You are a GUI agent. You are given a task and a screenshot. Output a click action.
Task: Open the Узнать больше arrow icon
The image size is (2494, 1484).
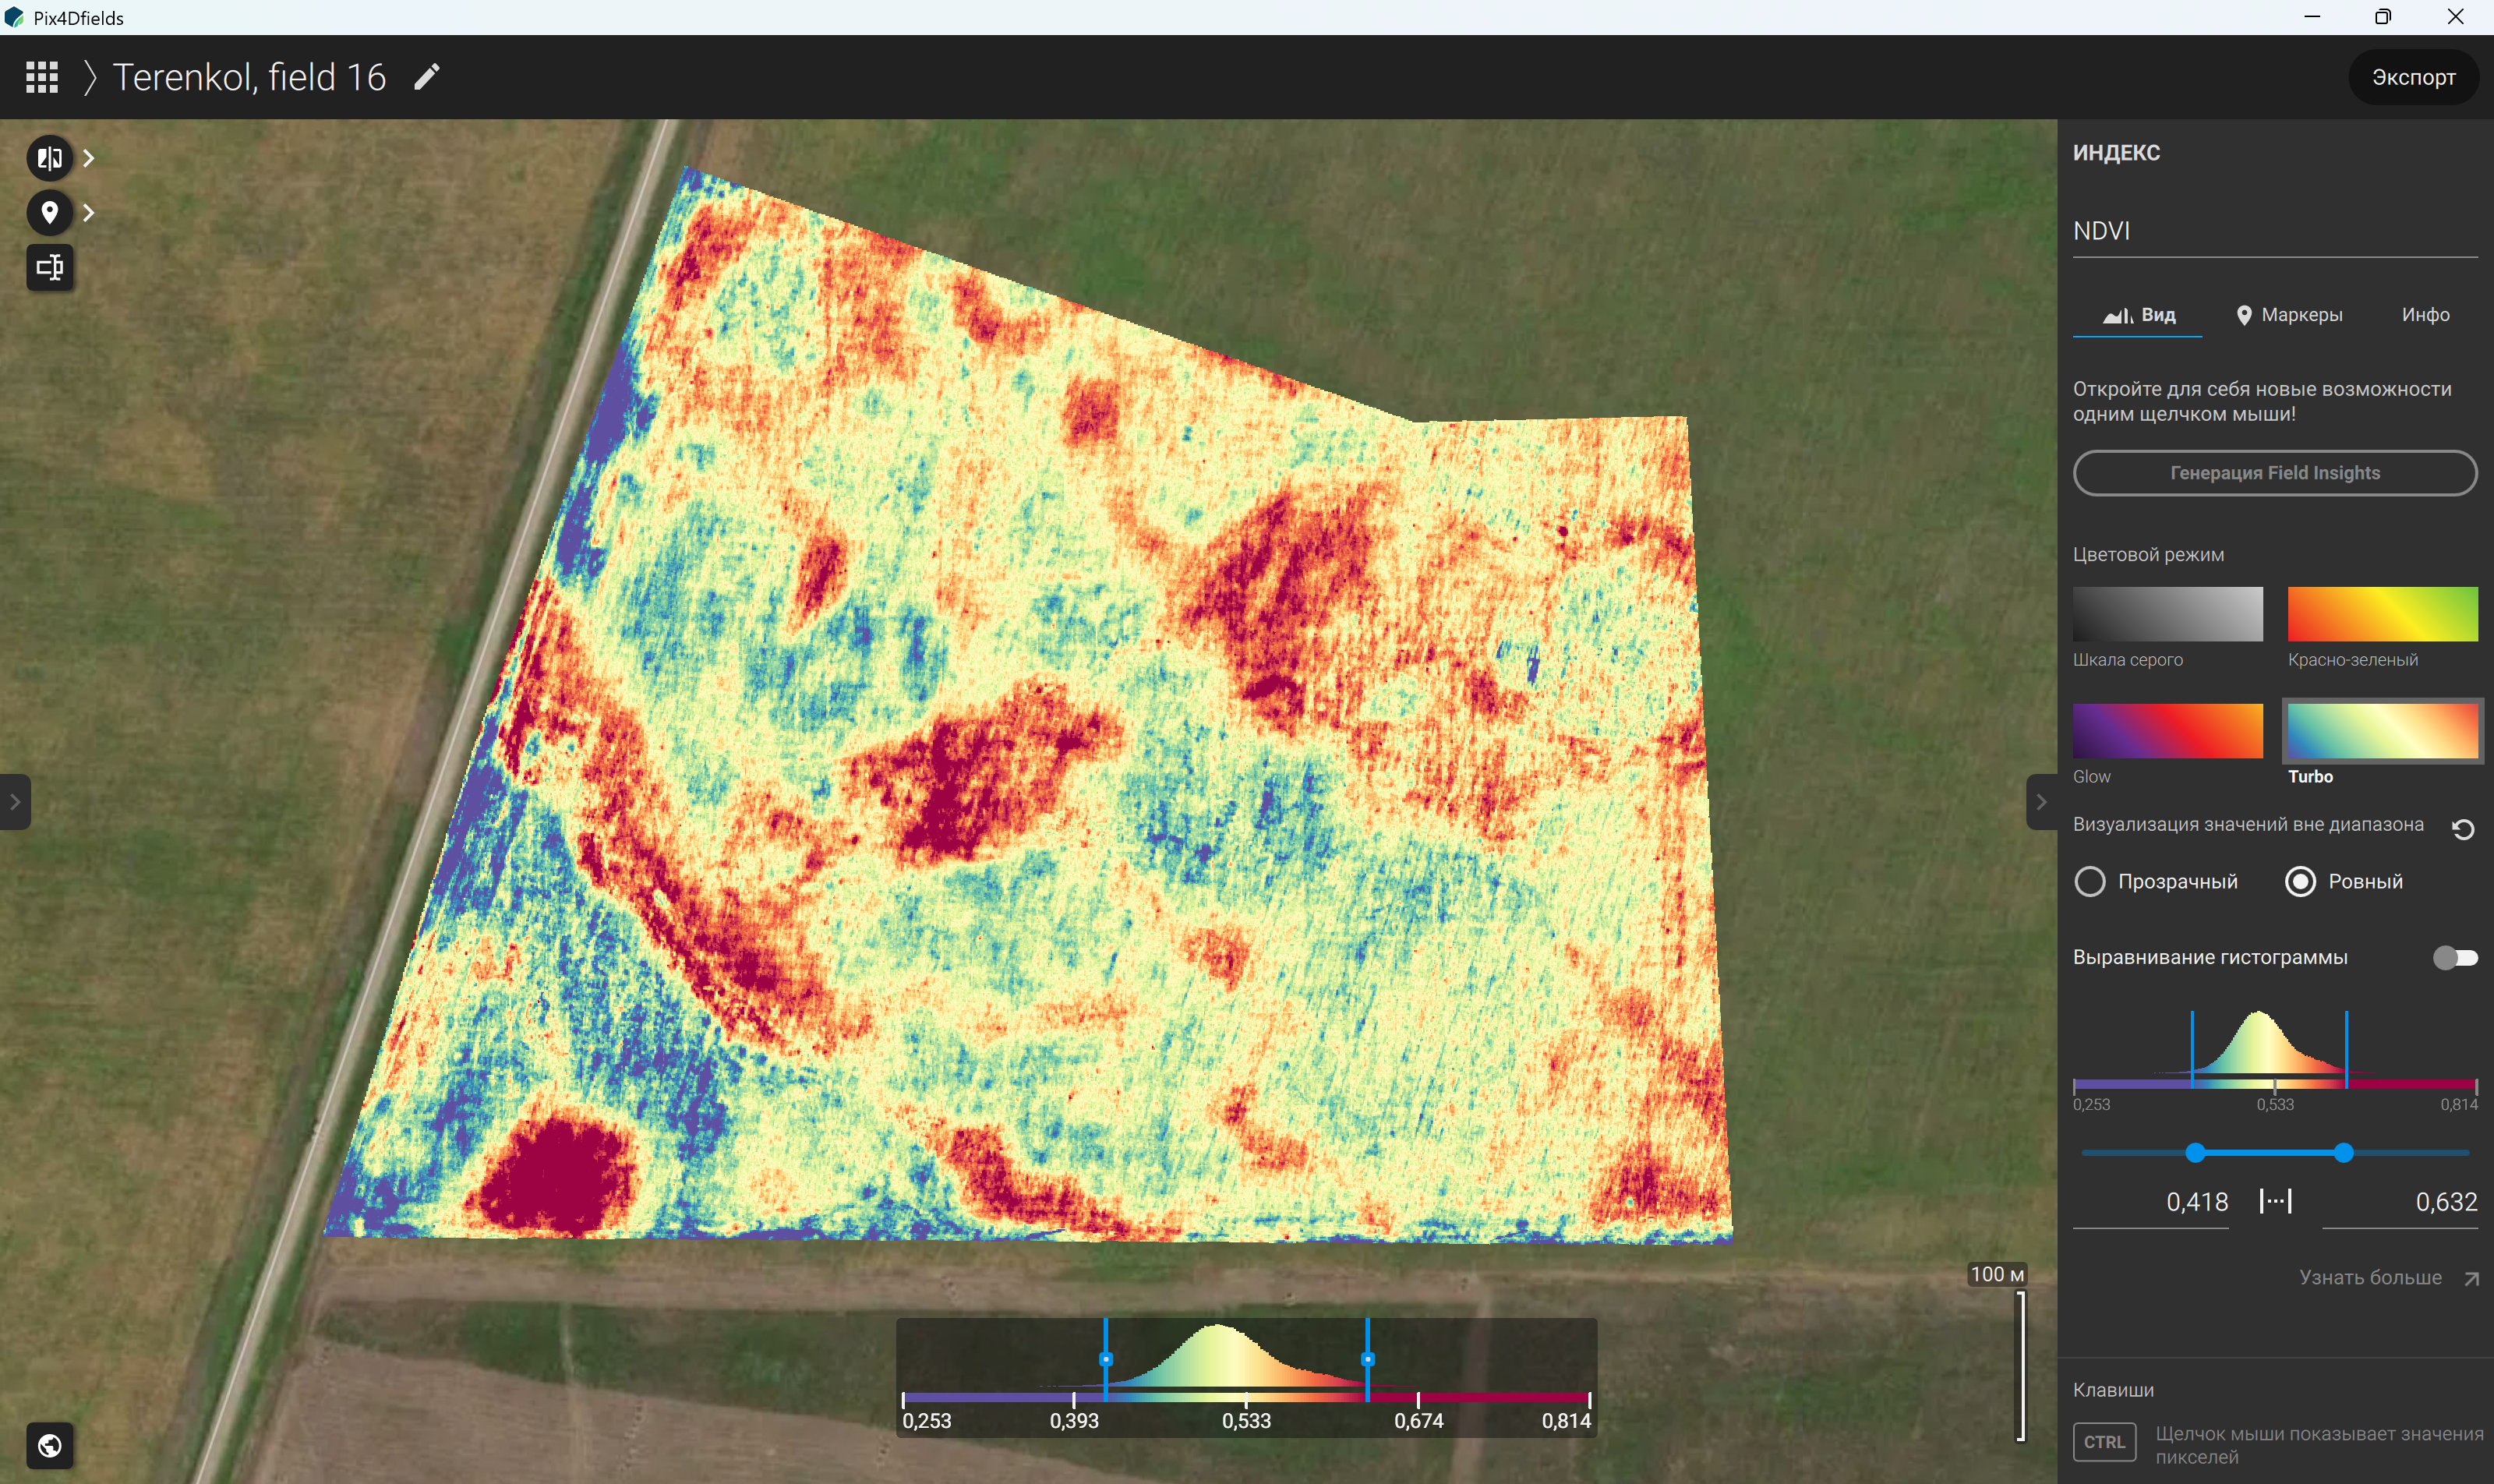pos(2471,1278)
